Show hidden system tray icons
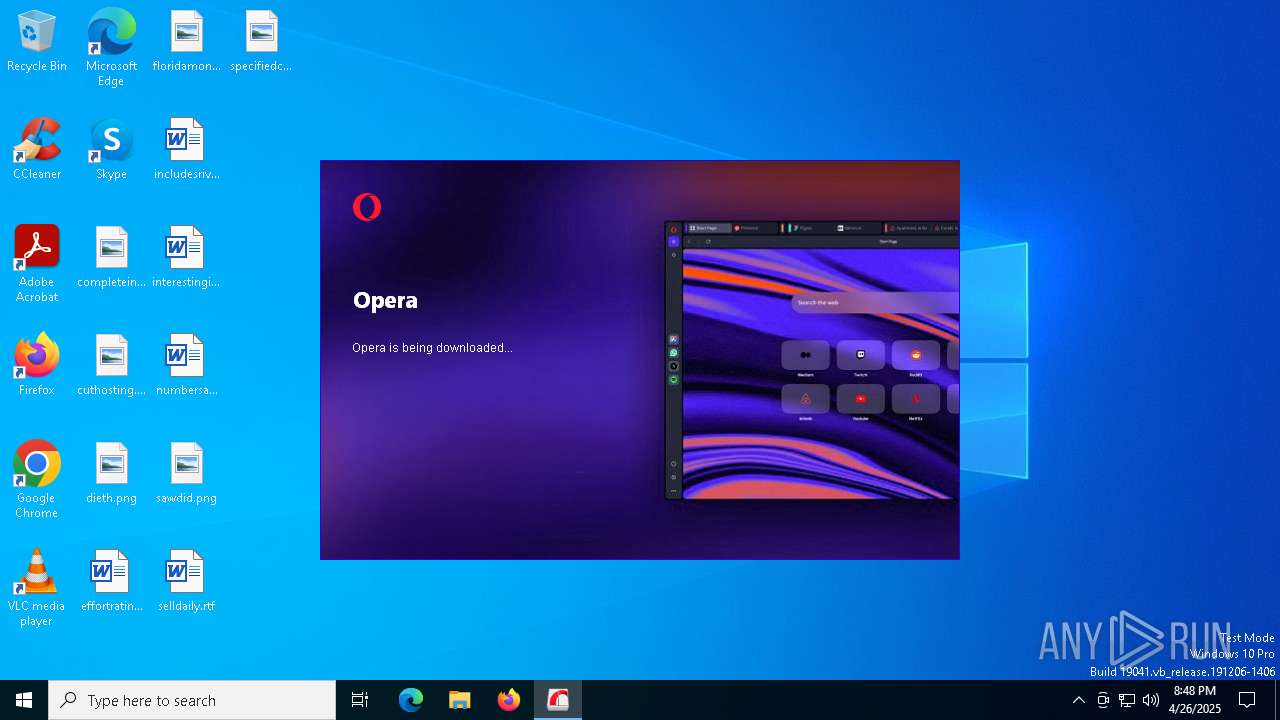The image size is (1280, 720). coord(1078,700)
